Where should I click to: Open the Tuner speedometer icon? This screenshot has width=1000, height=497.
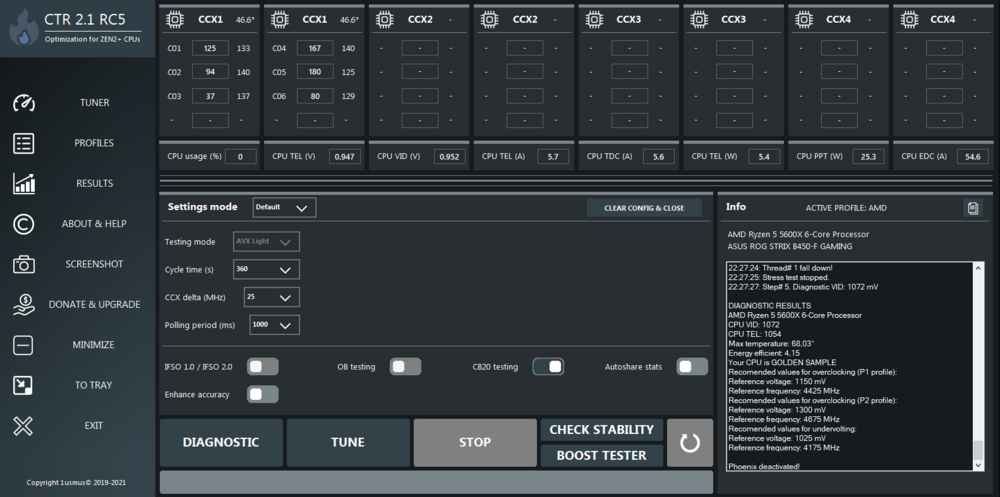coord(24,103)
